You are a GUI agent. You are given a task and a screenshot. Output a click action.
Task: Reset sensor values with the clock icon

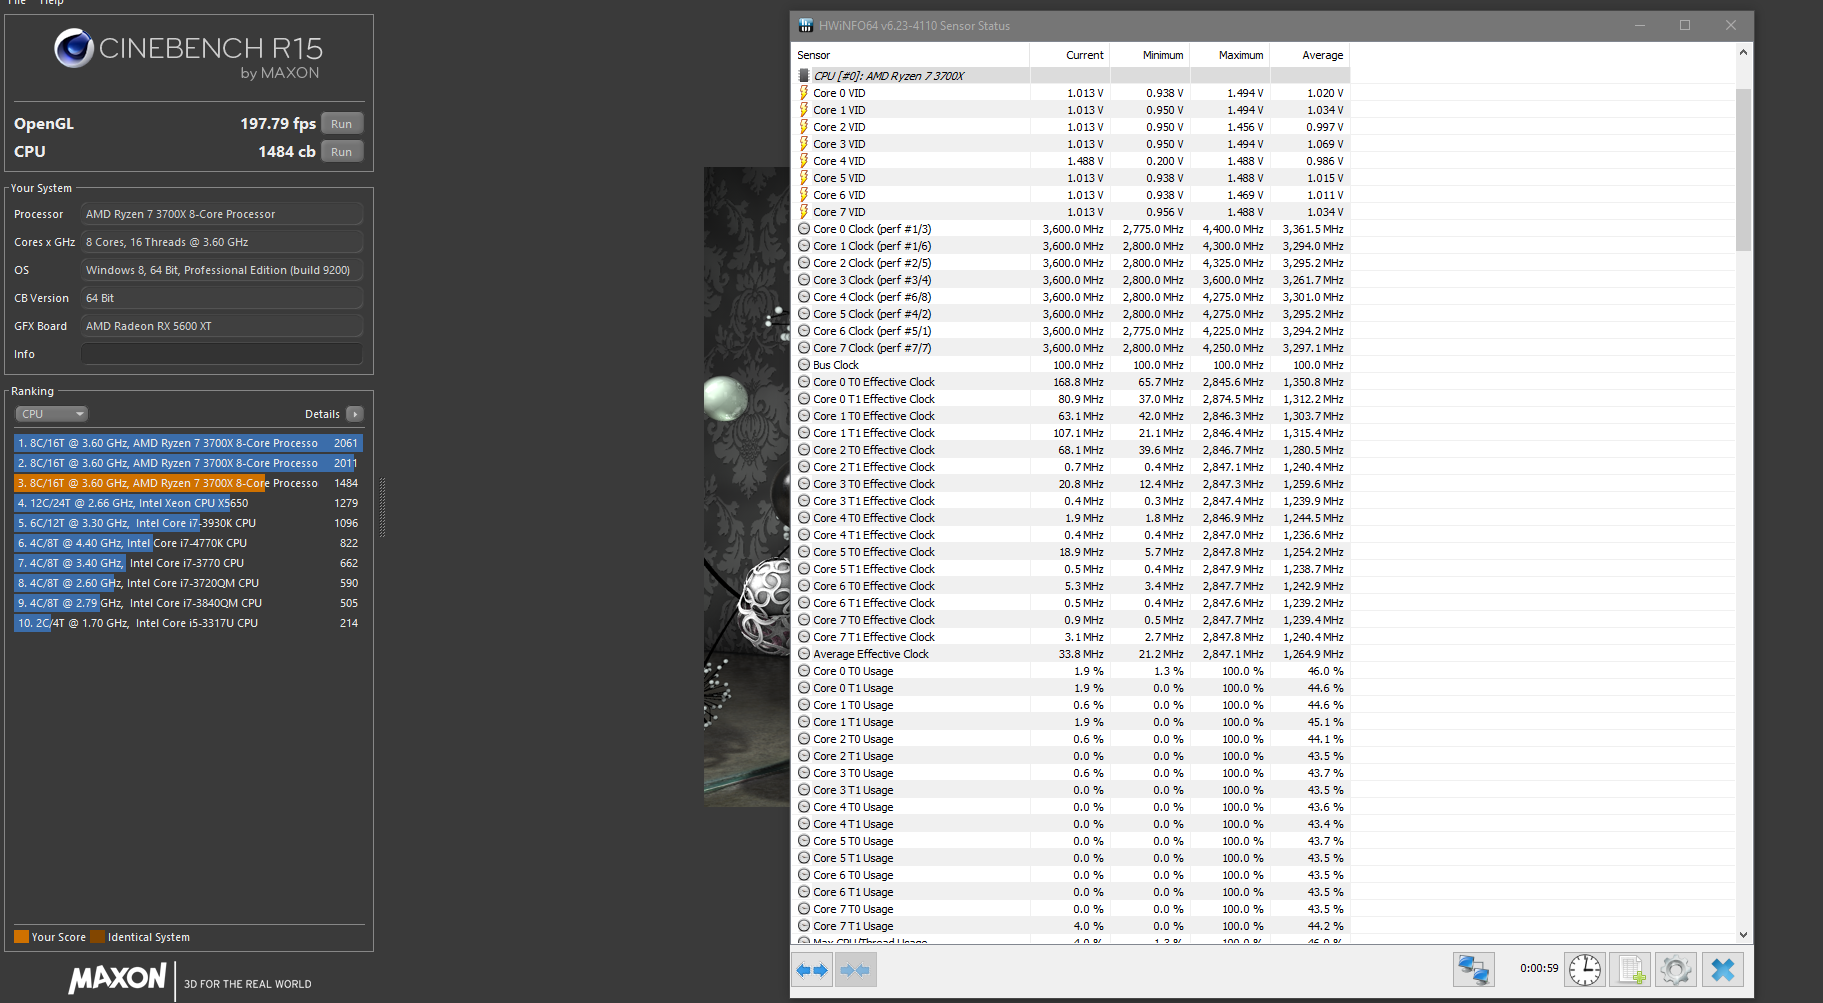point(1585,969)
